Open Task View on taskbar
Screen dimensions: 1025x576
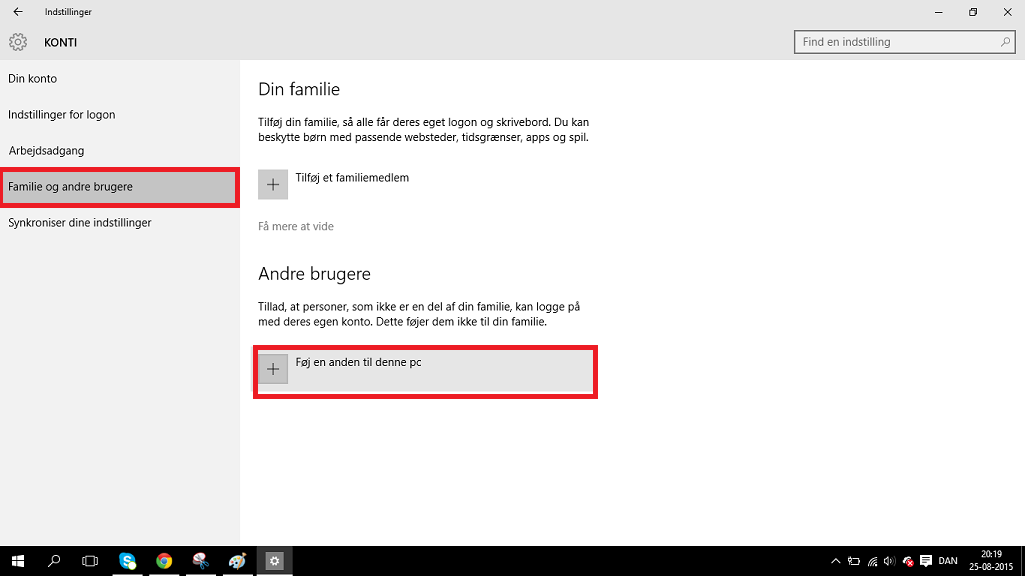click(90, 561)
